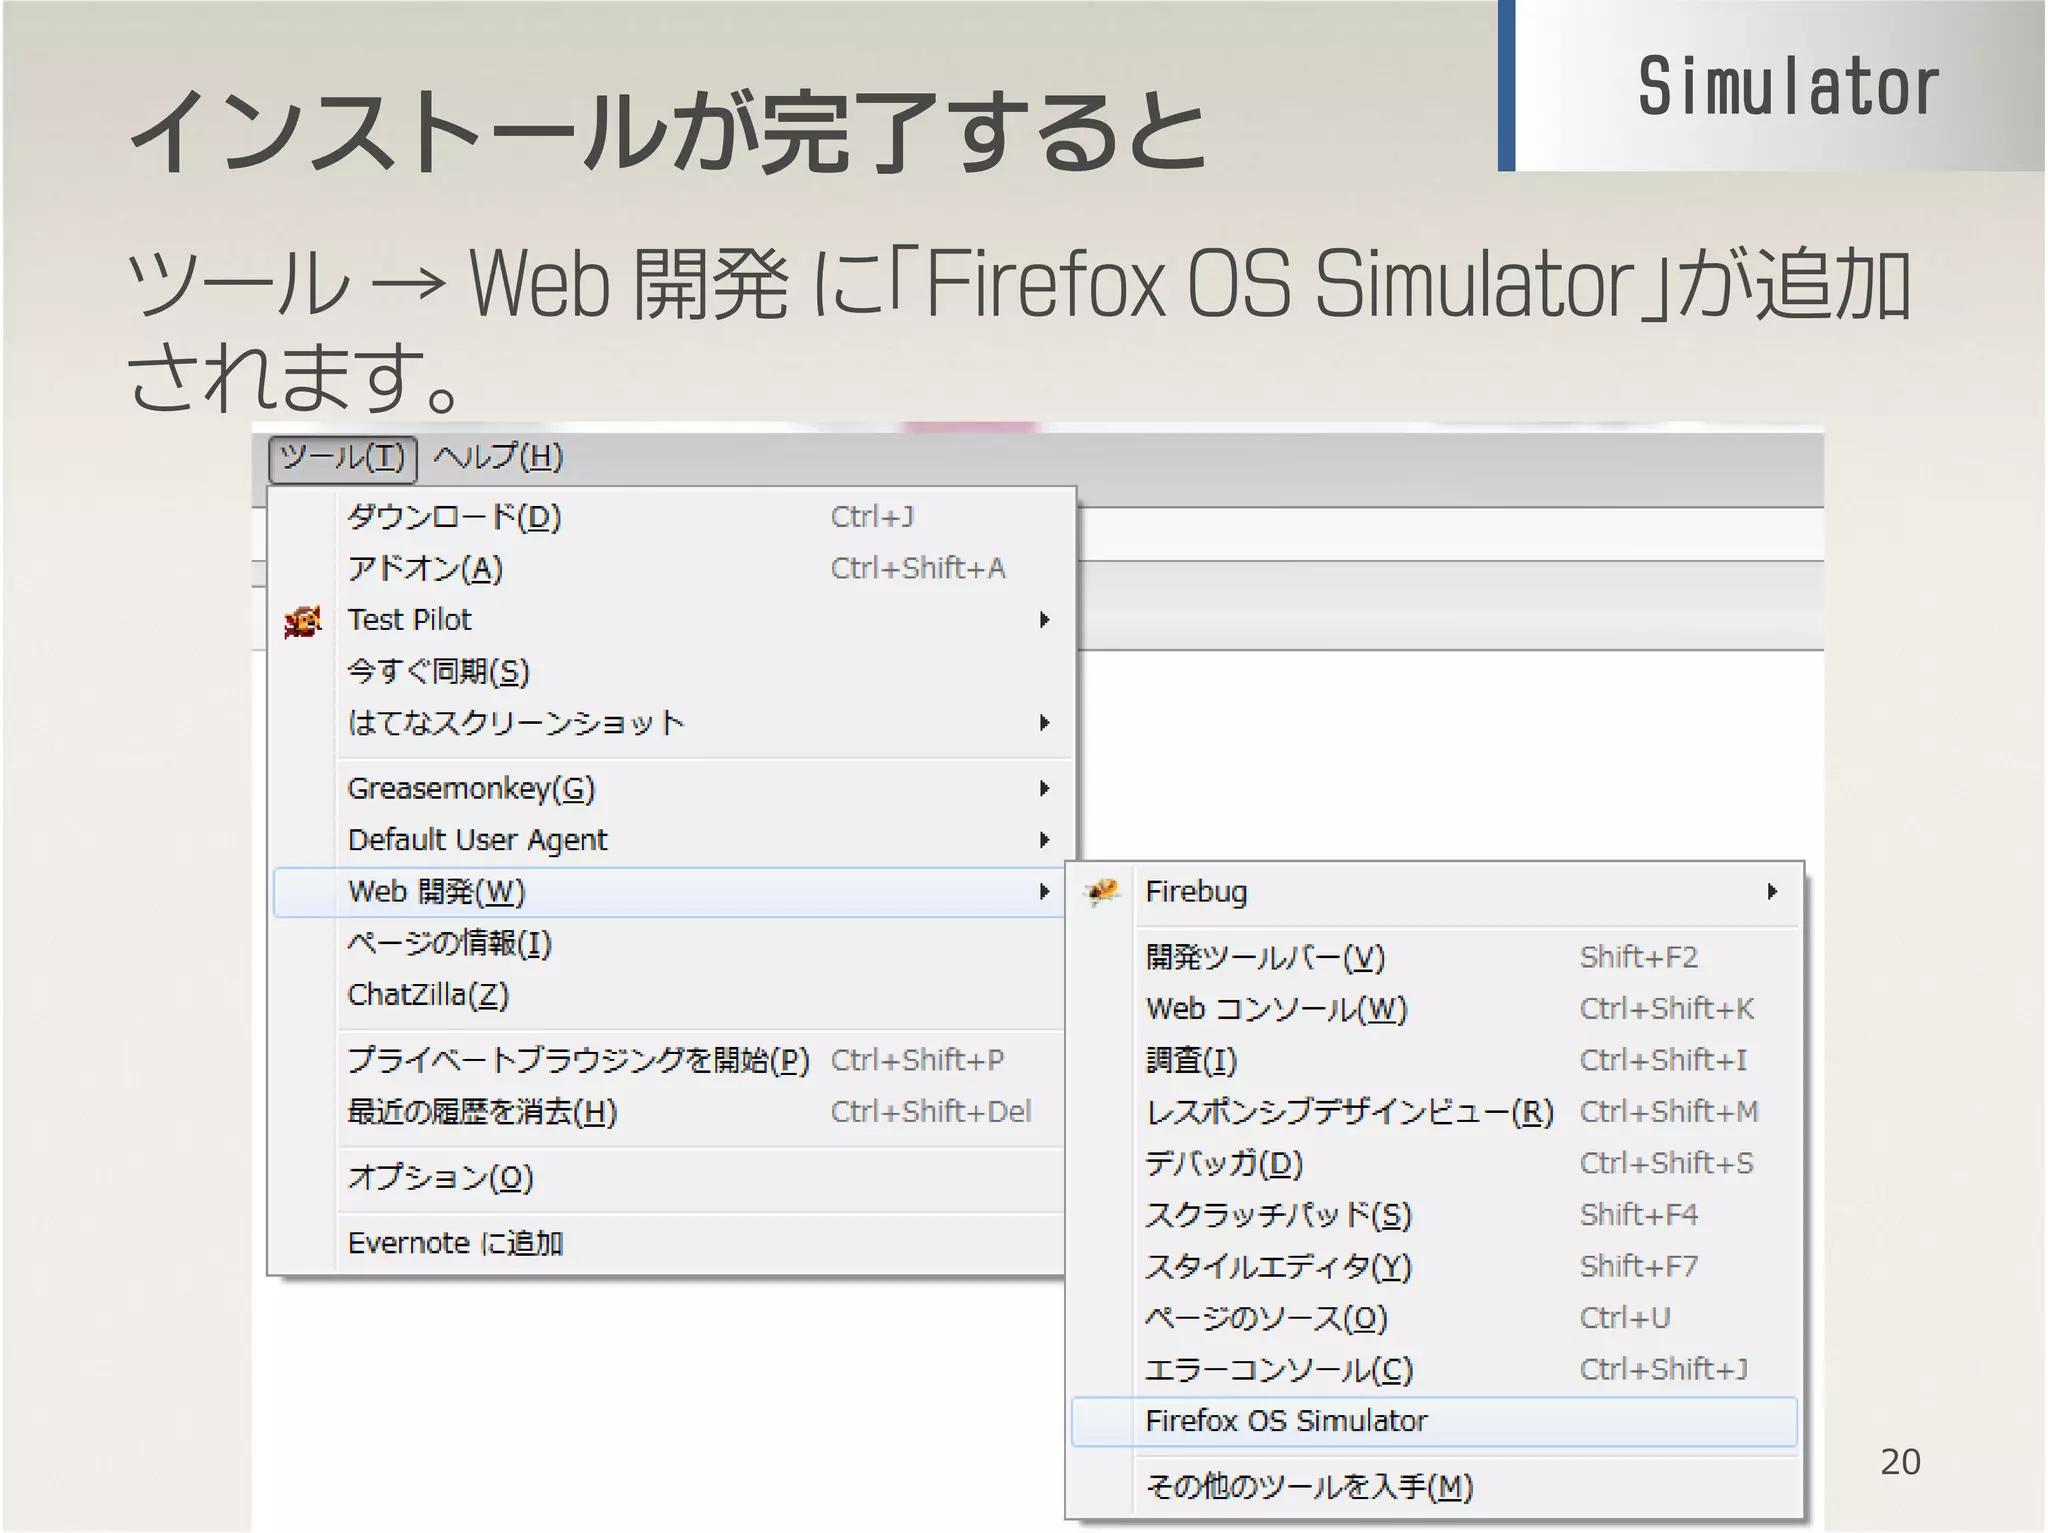
Task: Open the ツール(T) menu
Action: [343, 458]
